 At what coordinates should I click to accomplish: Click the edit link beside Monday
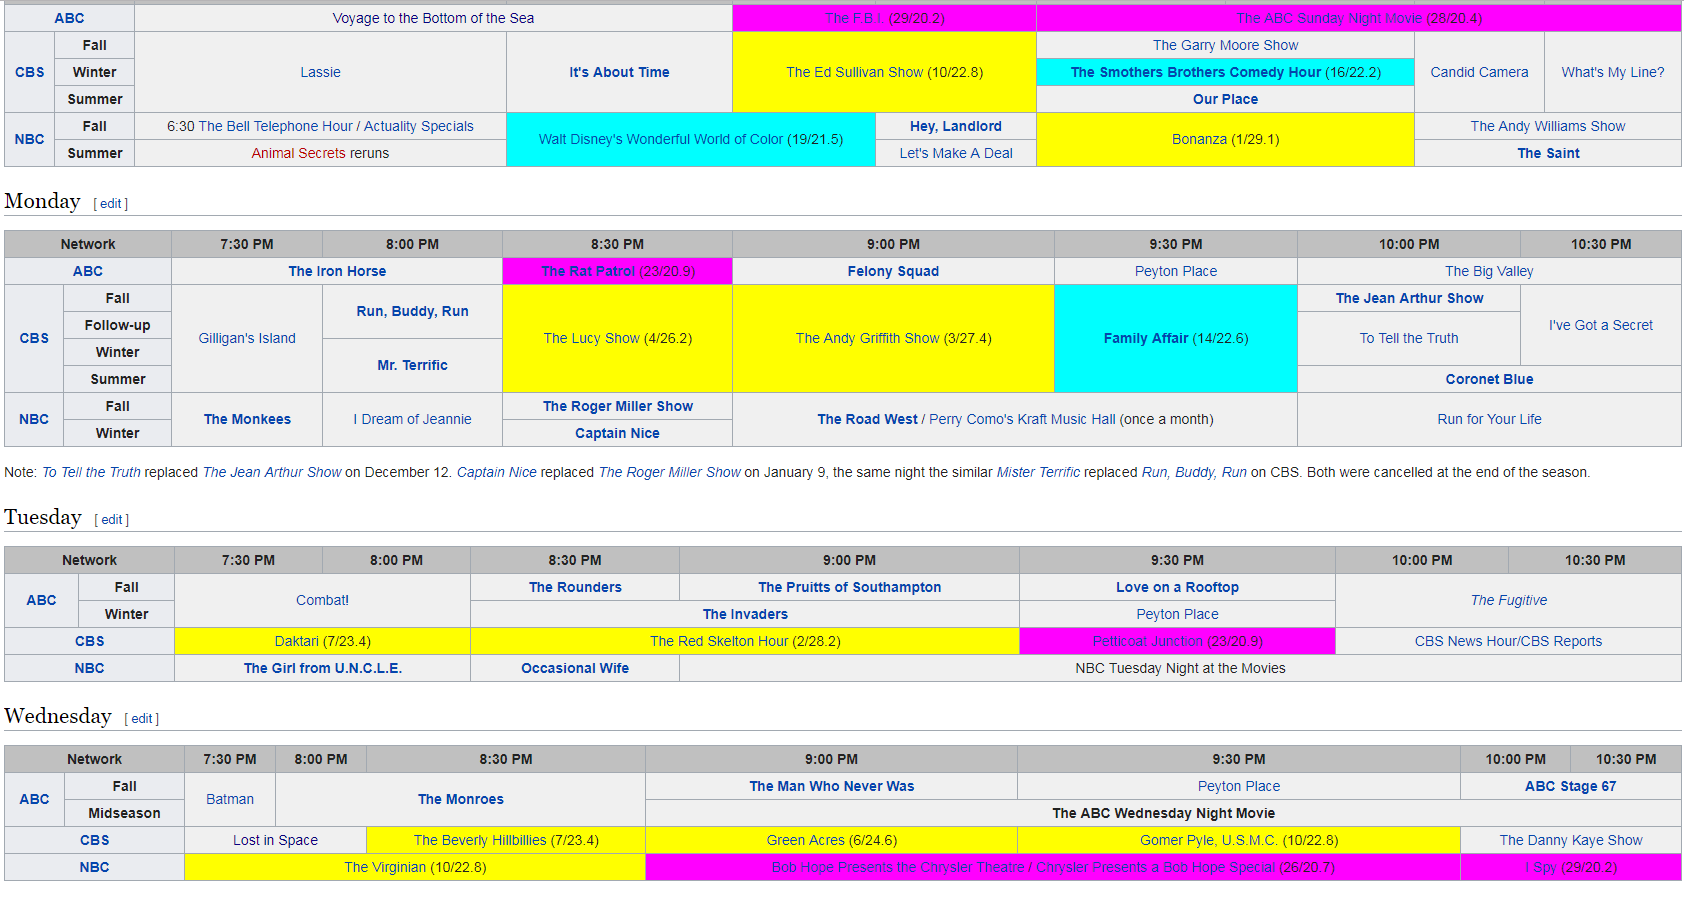110,204
